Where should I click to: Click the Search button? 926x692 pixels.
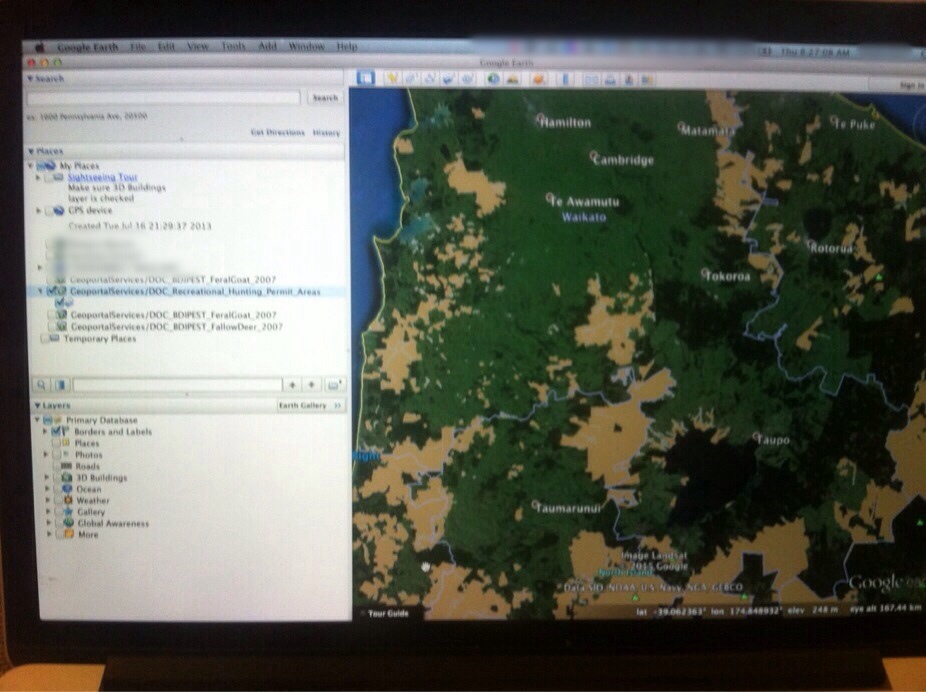tap(325, 97)
